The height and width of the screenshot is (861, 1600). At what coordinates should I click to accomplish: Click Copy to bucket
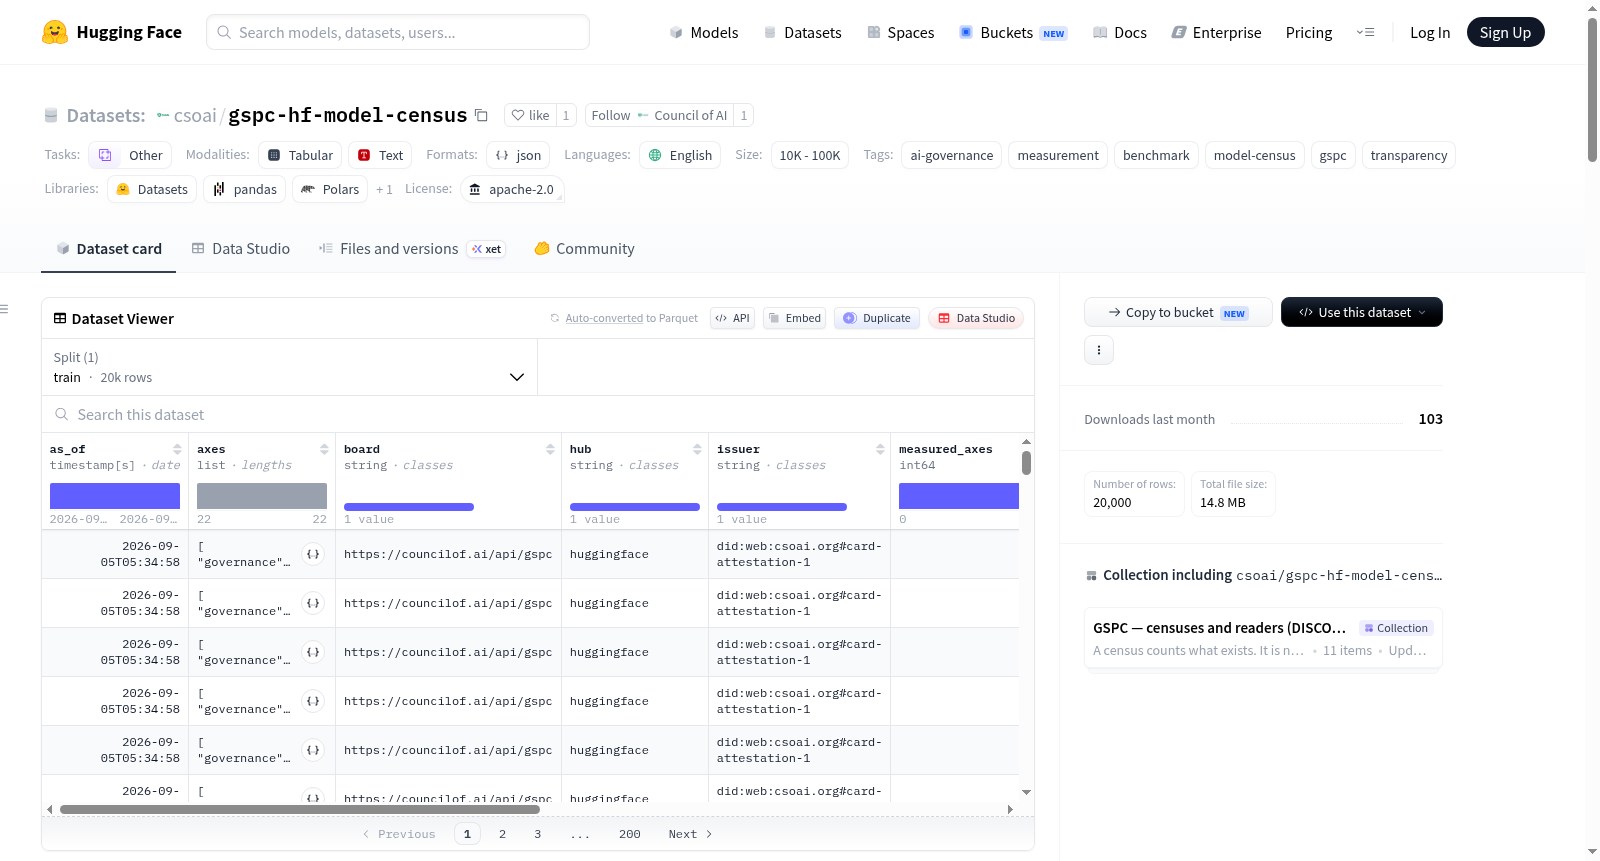[1178, 312]
